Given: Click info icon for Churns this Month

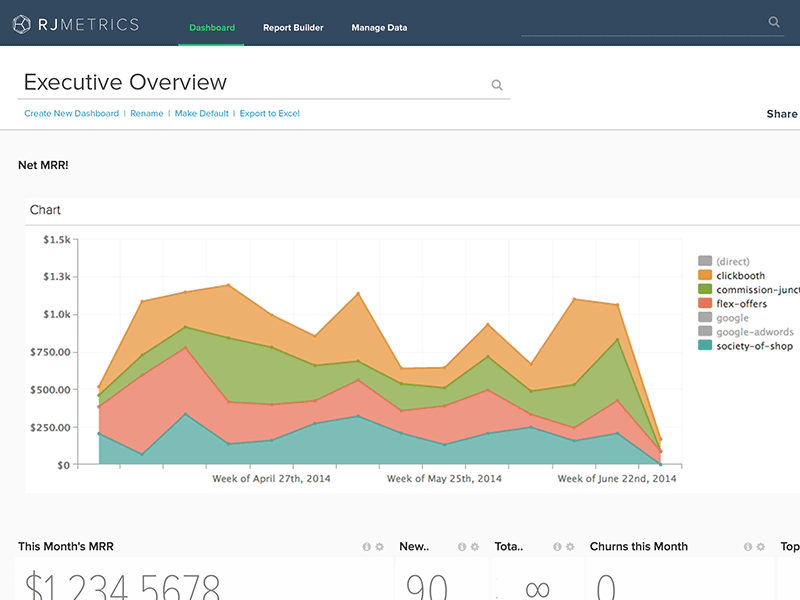Looking at the screenshot, I should pyautogui.click(x=747, y=547).
